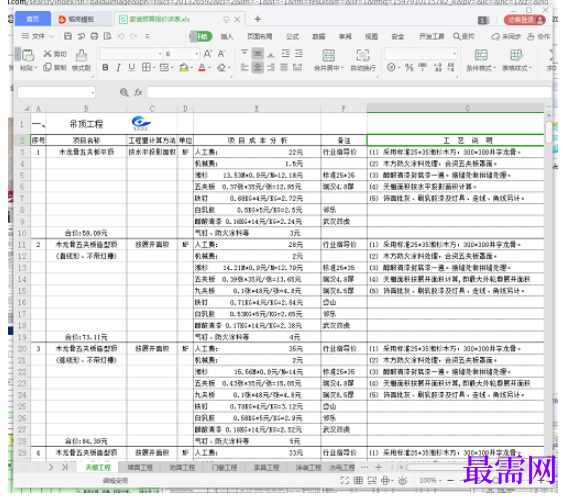Add a new sheet with the plus button
Screen dimensions: 575x501
(379, 467)
